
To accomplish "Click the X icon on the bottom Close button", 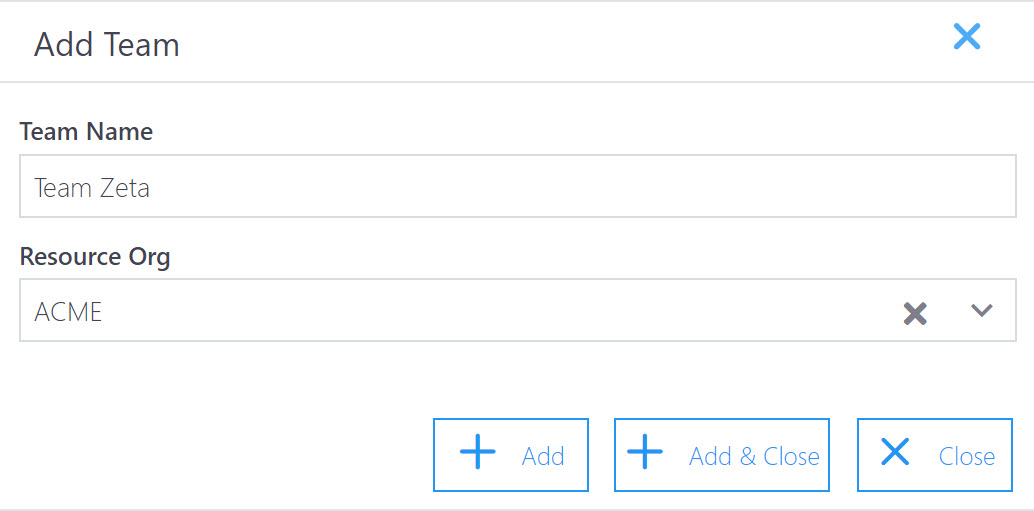I will [x=895, y=453].
